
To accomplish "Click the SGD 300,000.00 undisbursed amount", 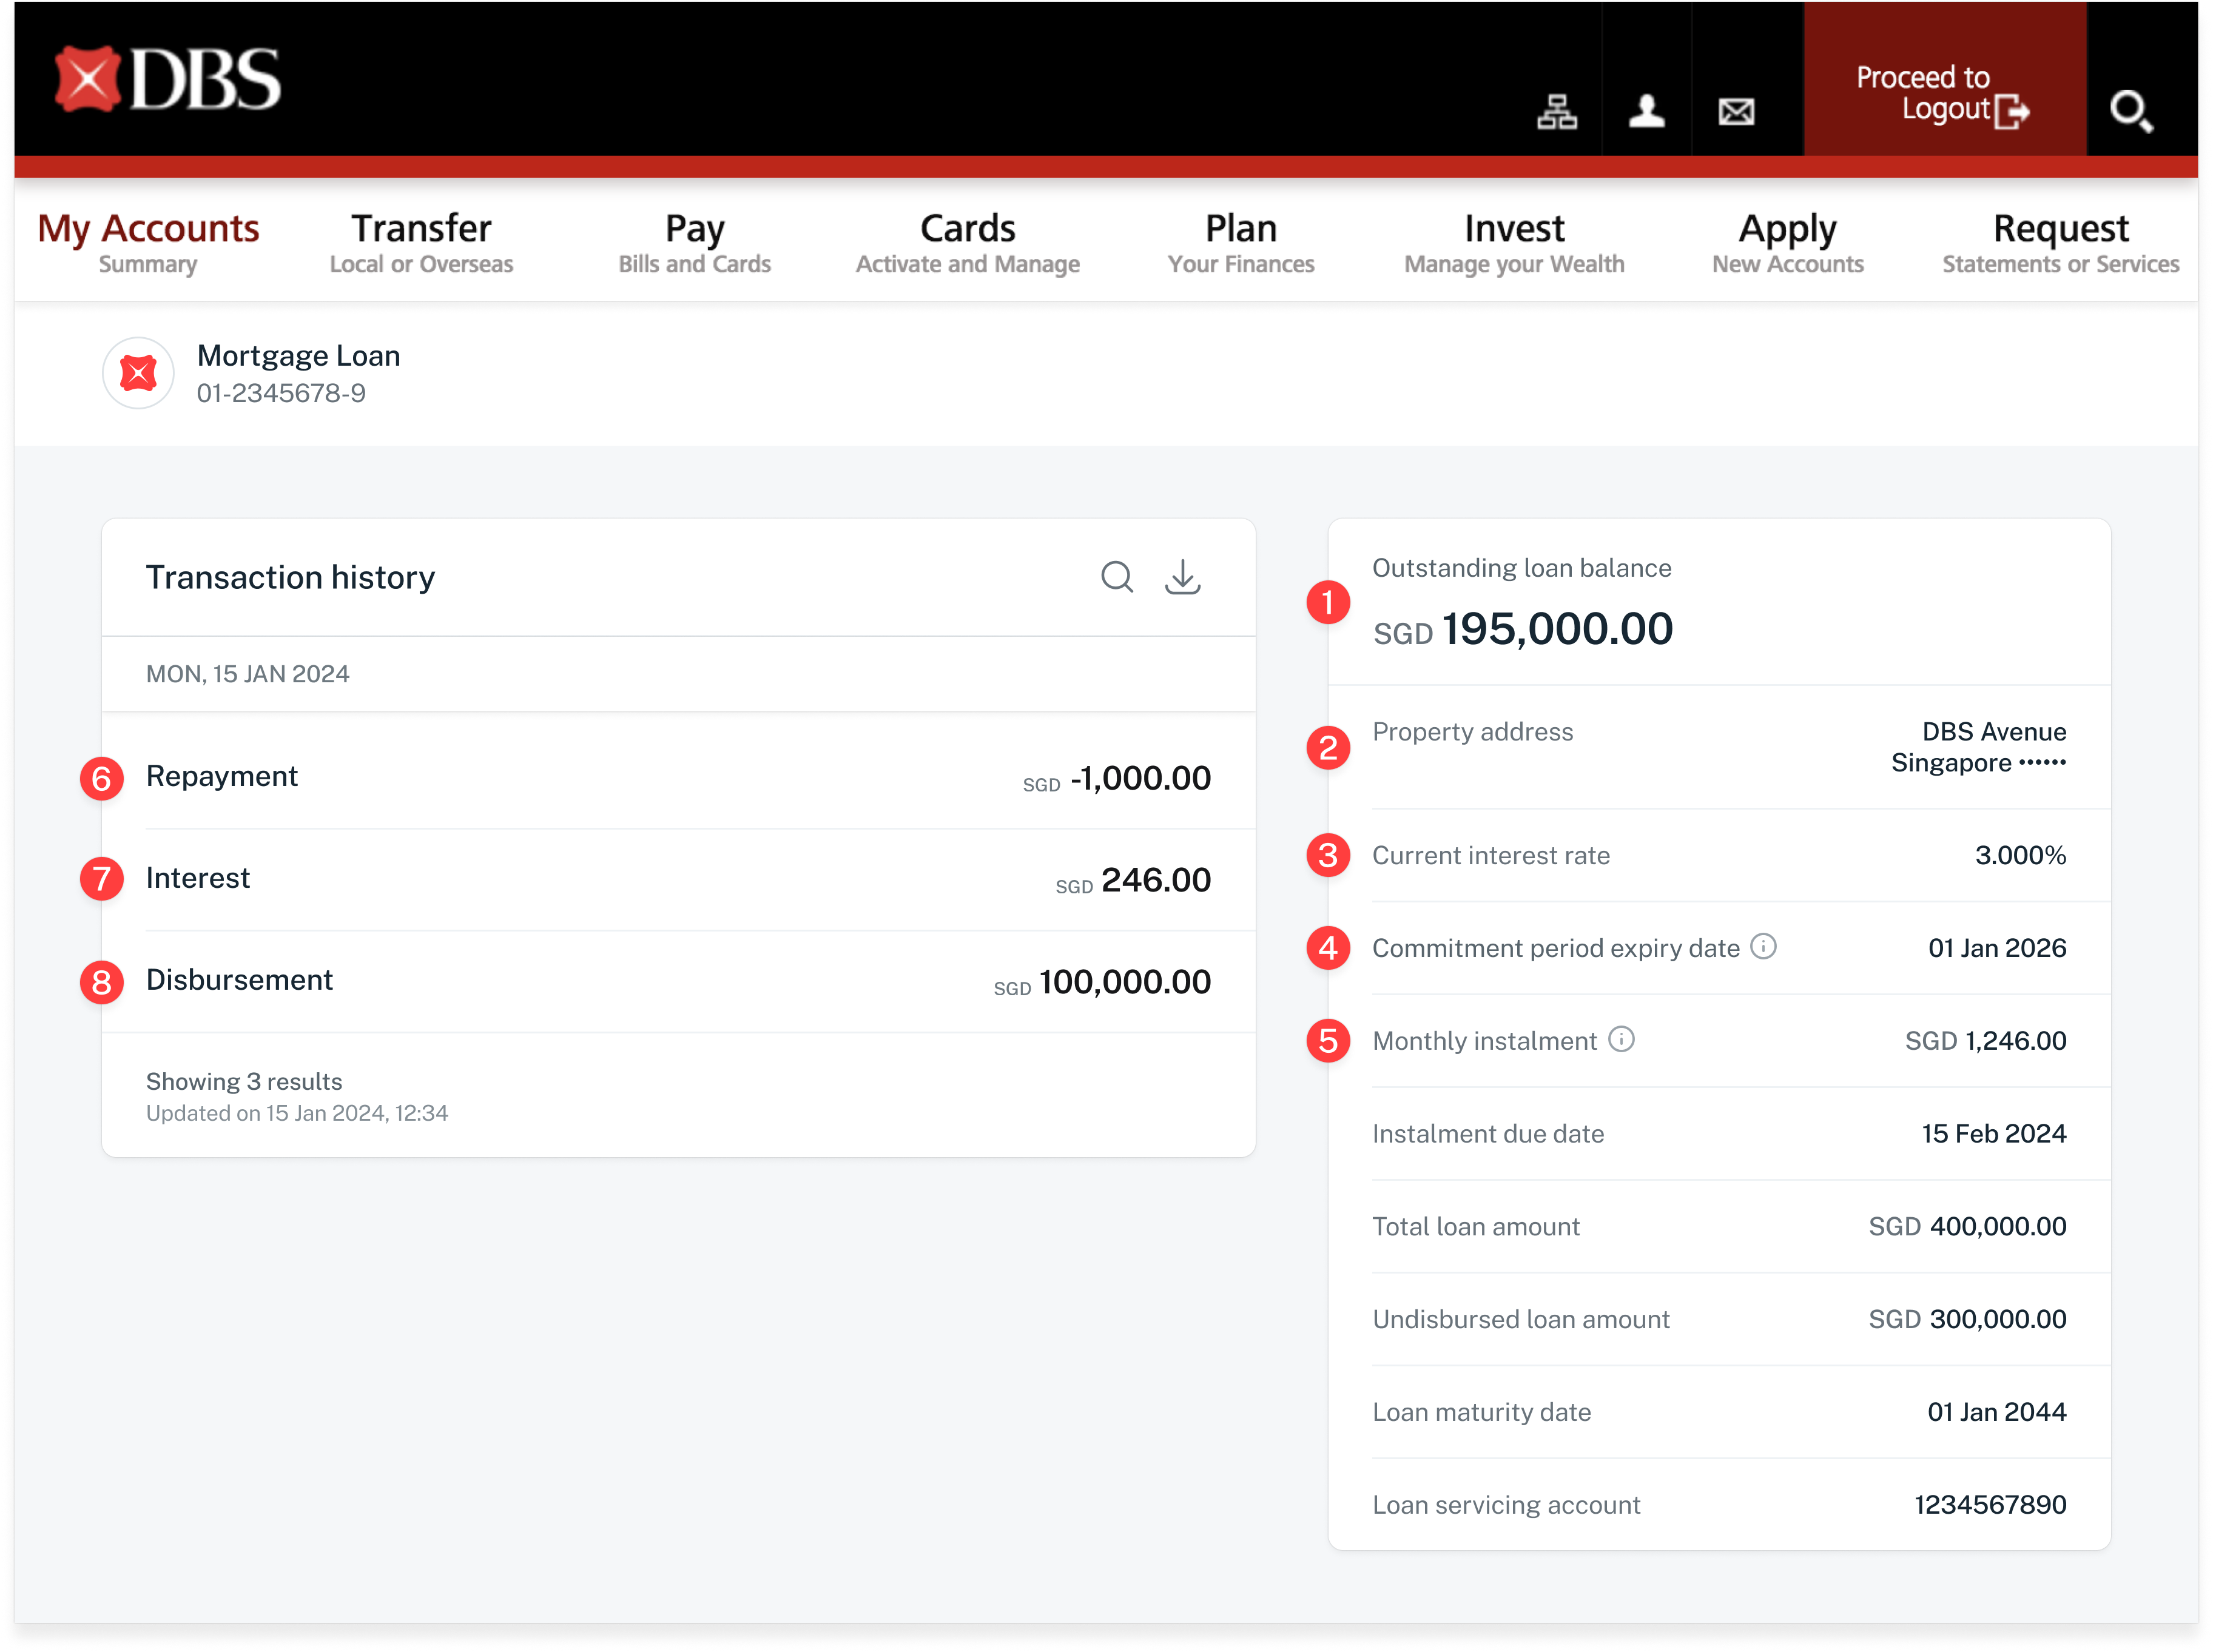I will (1967, 1319).
